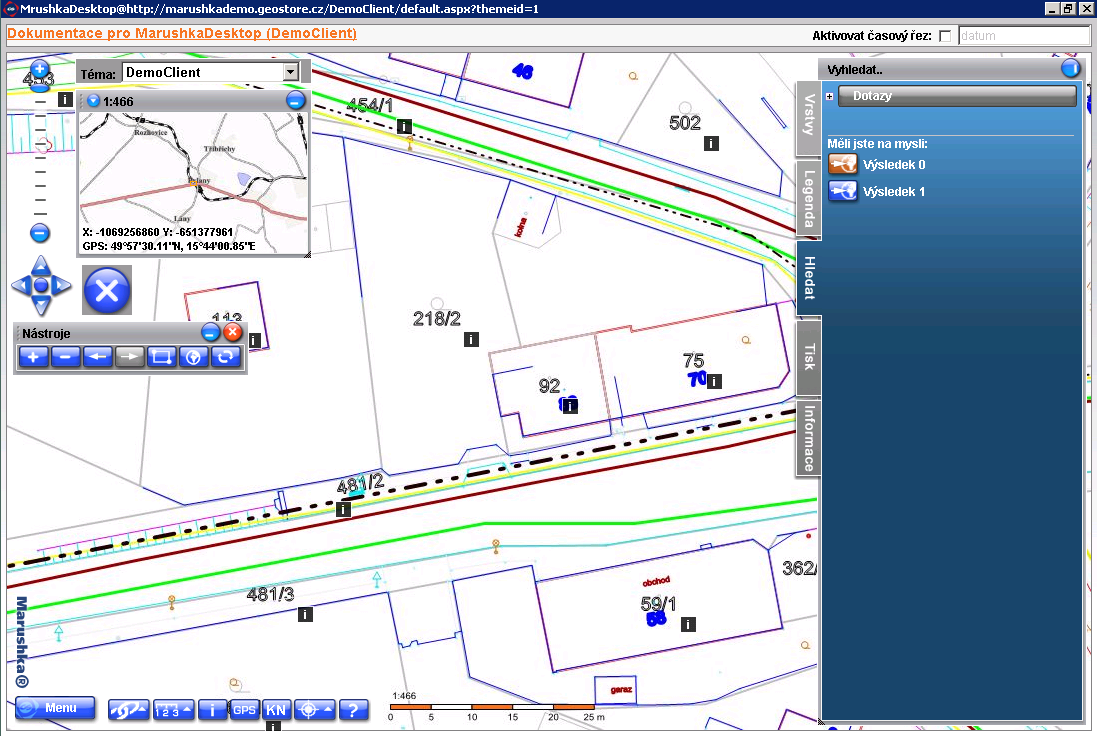This screenshot has height=736, width=1097.
Task: Open the Tisk tab
Action: click(808, 357)
